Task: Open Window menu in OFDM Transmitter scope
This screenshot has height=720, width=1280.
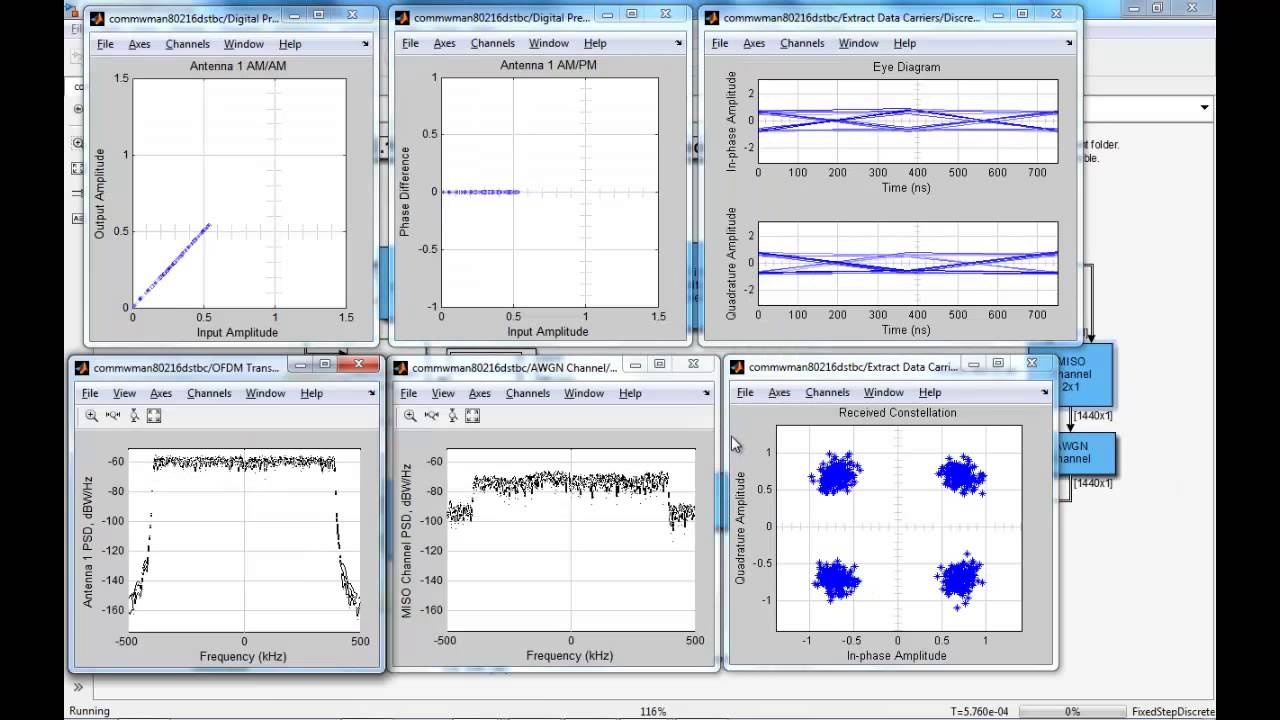Action: 266,393
